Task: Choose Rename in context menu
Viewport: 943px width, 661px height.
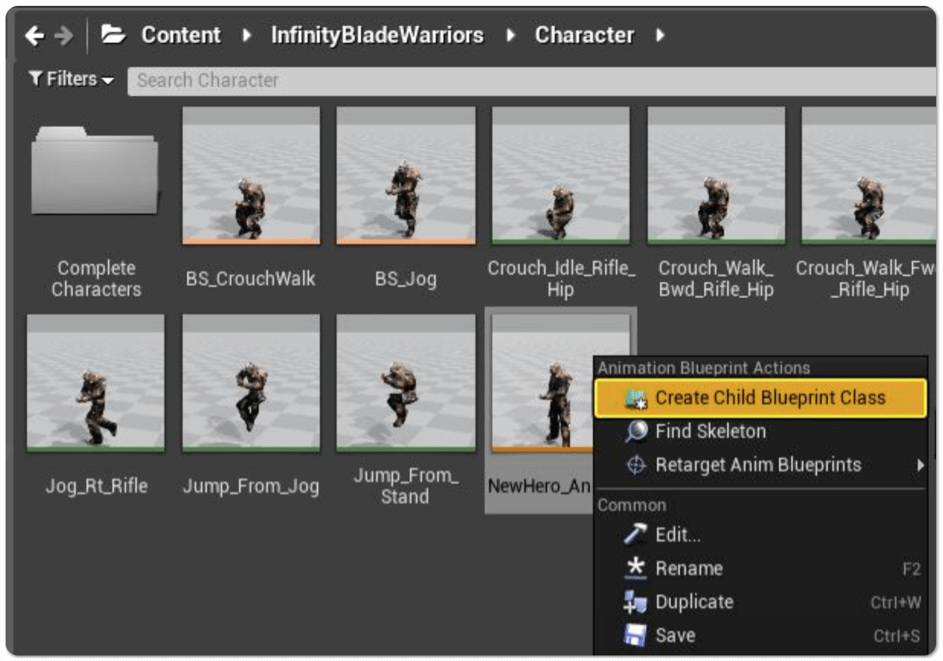Action: point(760,568)
